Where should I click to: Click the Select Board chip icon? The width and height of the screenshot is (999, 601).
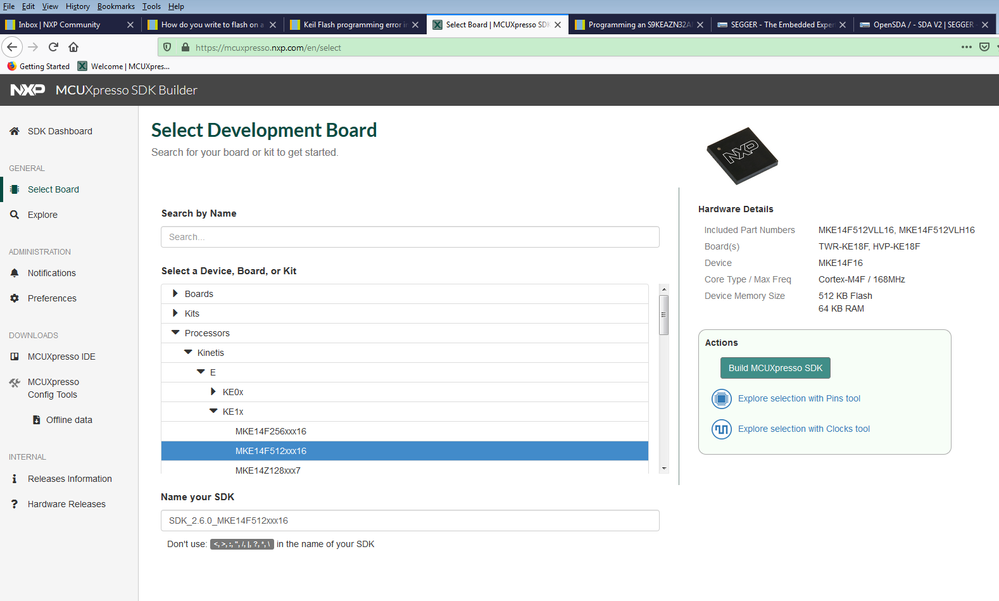[14, 189]
